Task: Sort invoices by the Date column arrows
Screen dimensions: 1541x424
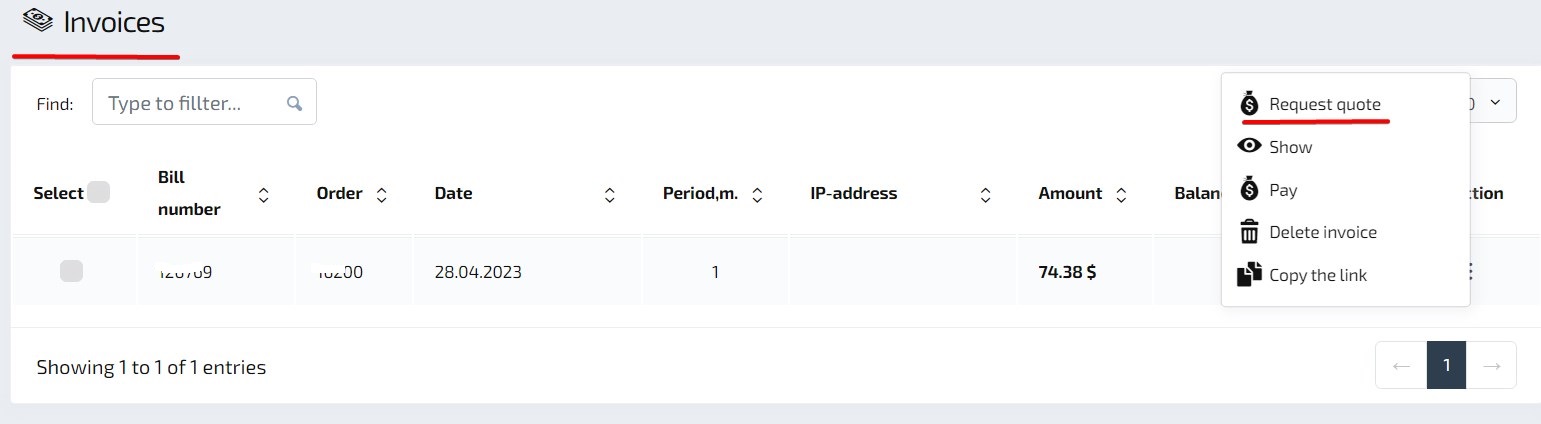Action: coord(609,194)
